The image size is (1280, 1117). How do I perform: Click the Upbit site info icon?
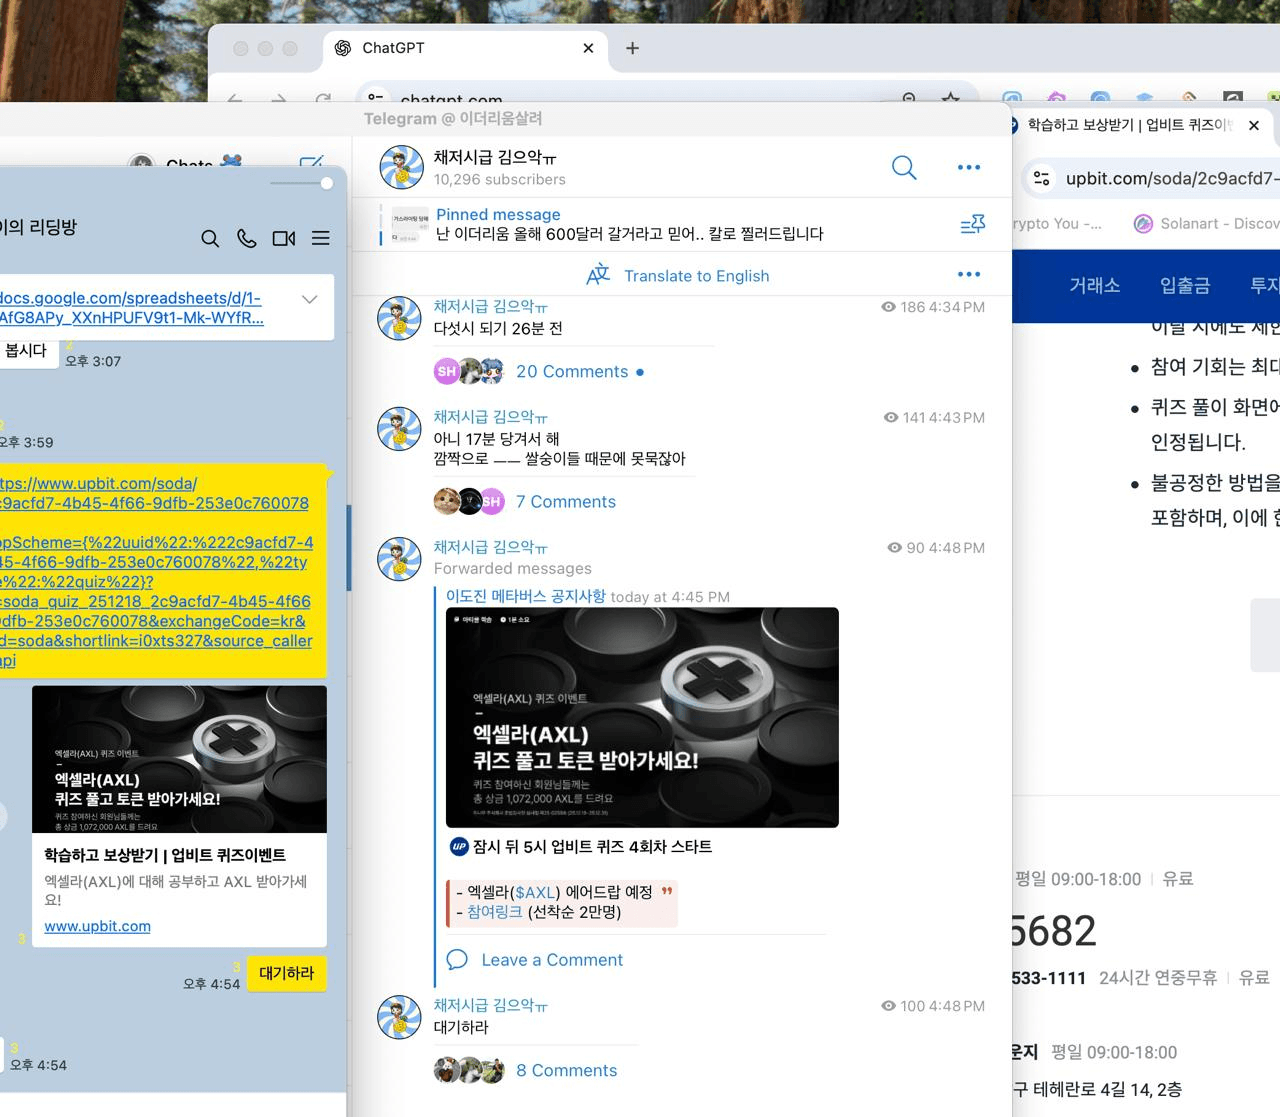(1042, 178)
